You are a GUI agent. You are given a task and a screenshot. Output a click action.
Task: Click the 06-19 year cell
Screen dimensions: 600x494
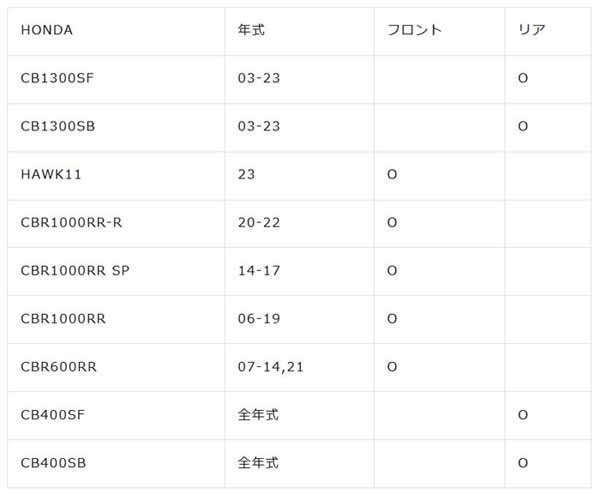tap(259, 319)
